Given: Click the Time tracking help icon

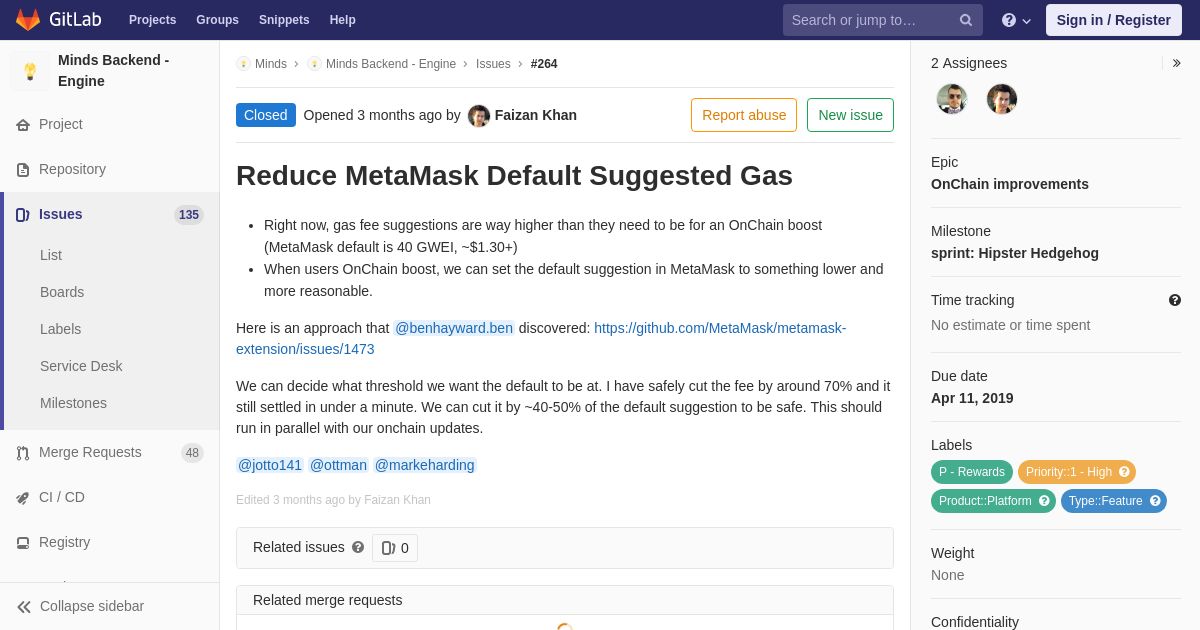Looking at the screenshot, I should pyautogui.click(x=1175, y=300).
